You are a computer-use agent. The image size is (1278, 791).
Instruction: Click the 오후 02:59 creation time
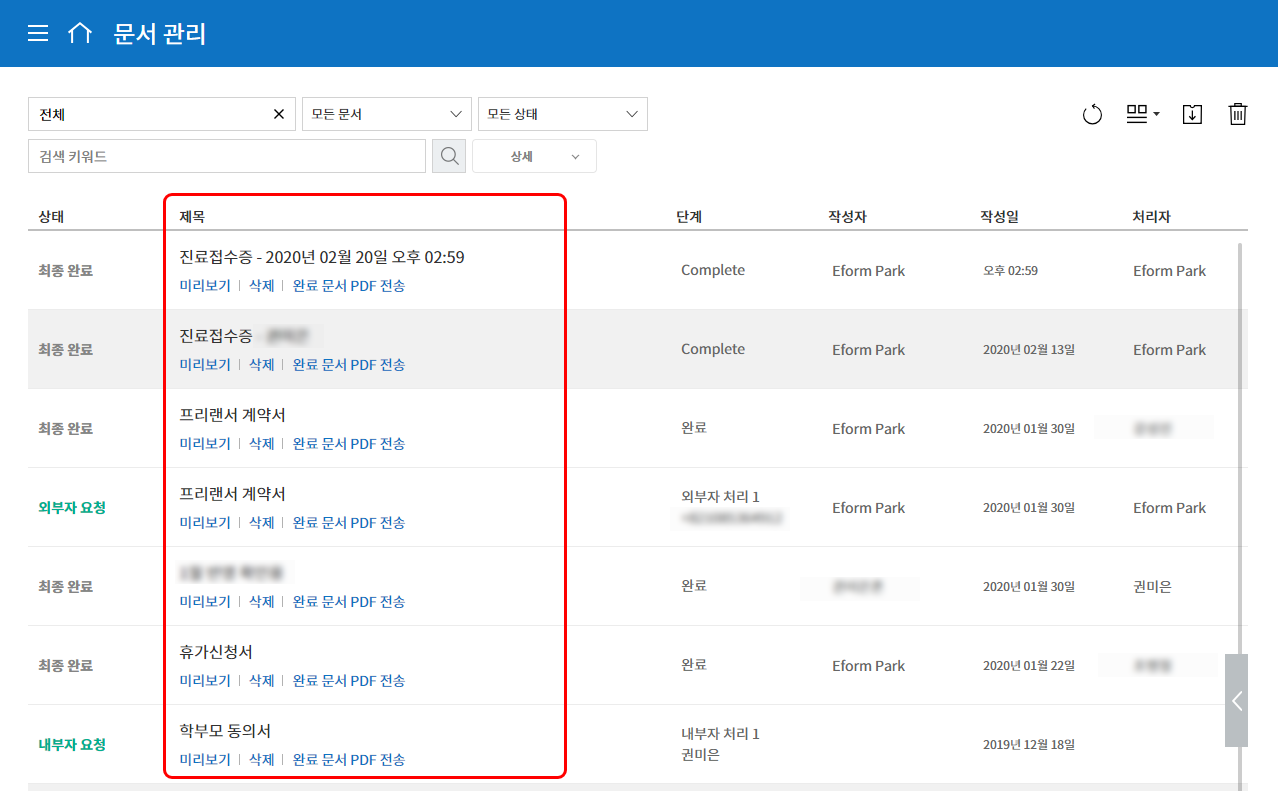(1010, 271)
